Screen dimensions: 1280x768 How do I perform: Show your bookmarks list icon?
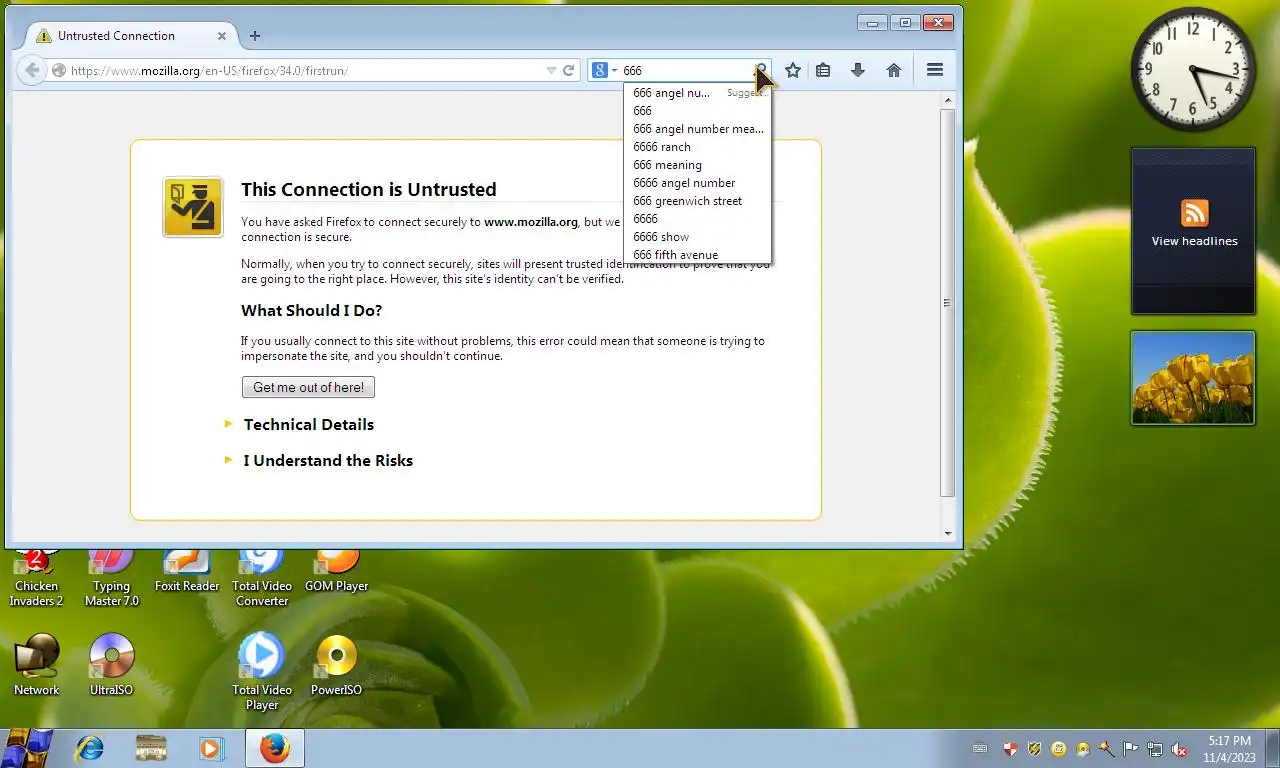pyautogui.click(x=823, y=70)
